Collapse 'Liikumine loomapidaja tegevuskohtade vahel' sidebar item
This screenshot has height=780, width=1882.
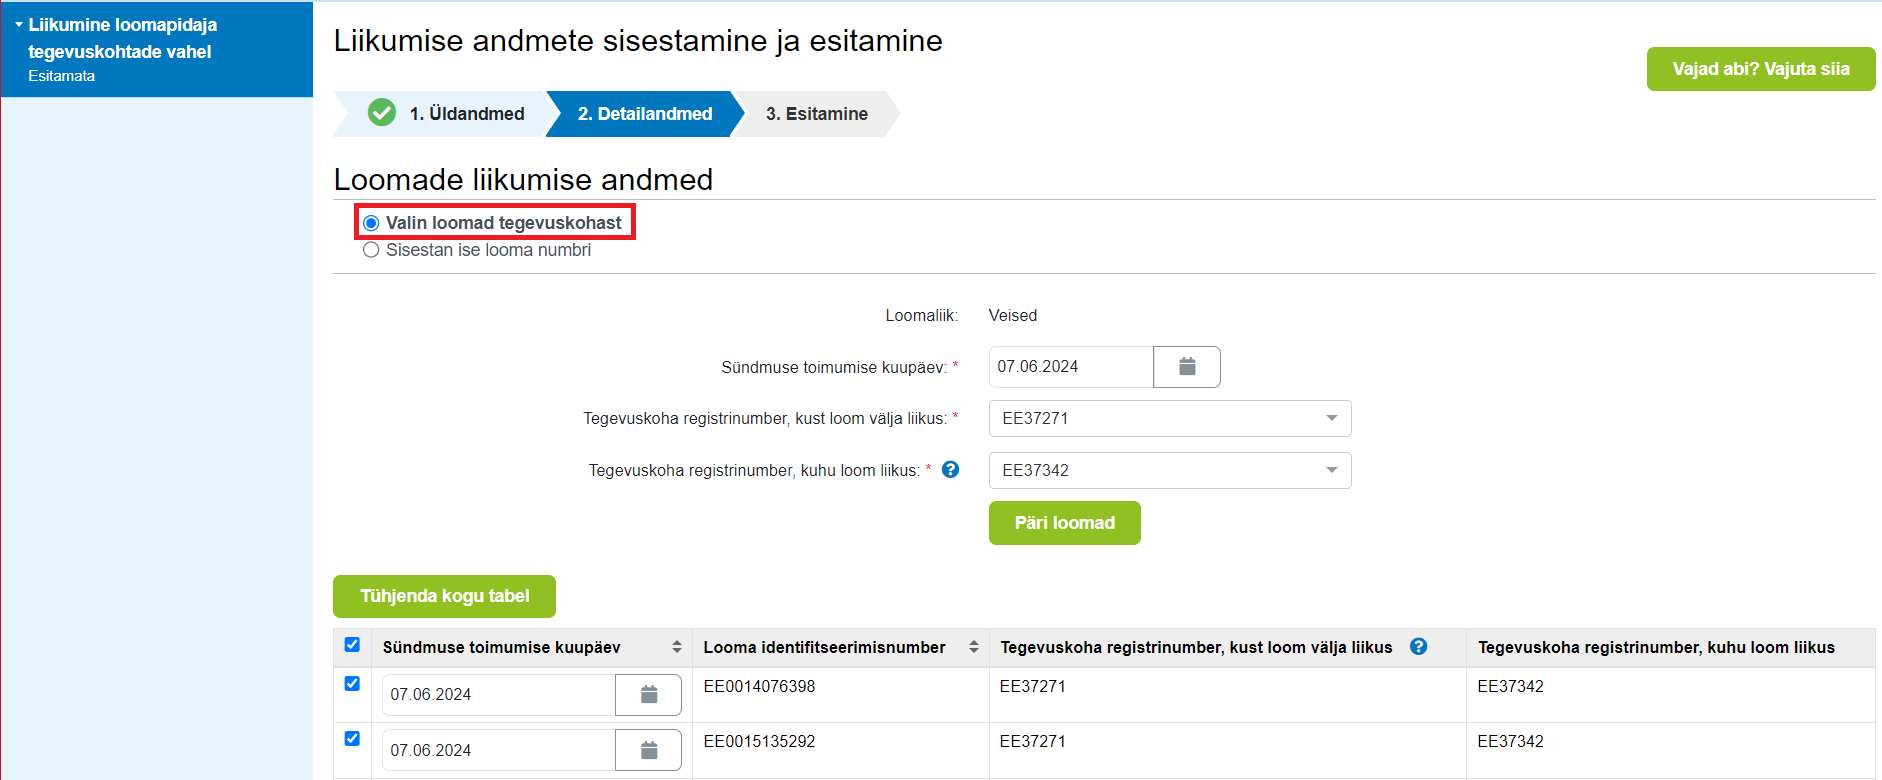point(19,25)
